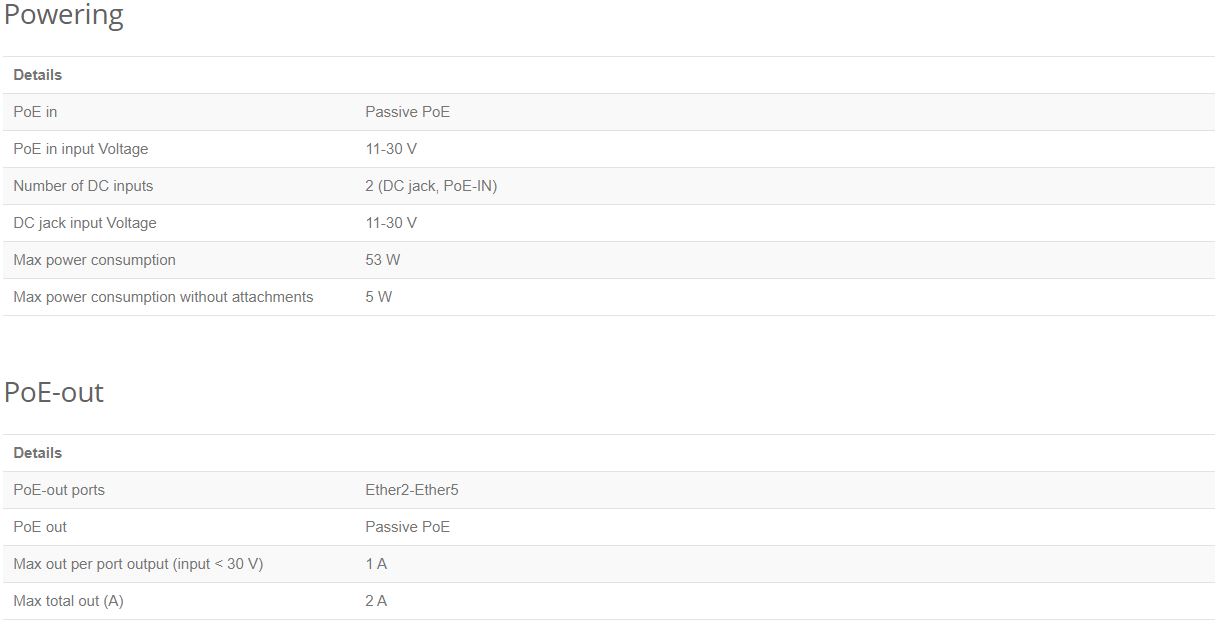Click the 11-30 V value for DC jack

391,223
